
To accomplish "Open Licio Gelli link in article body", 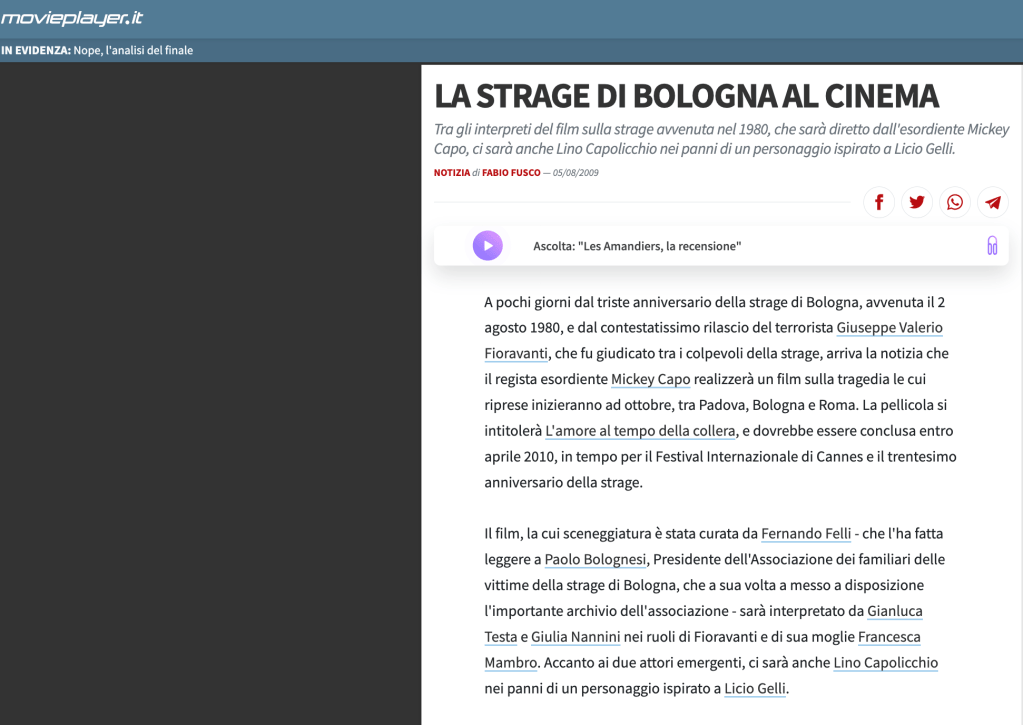I will [x=756, y=689].
